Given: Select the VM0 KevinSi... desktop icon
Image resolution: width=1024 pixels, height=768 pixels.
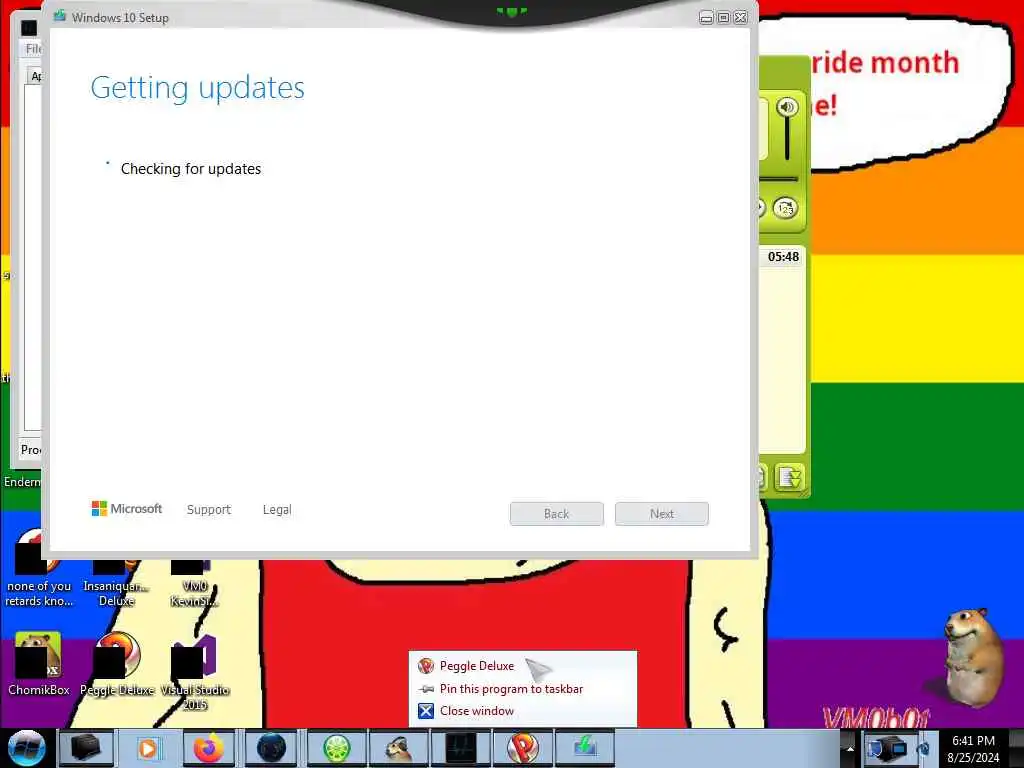Looking at the screenshot, I should [195, 581].
